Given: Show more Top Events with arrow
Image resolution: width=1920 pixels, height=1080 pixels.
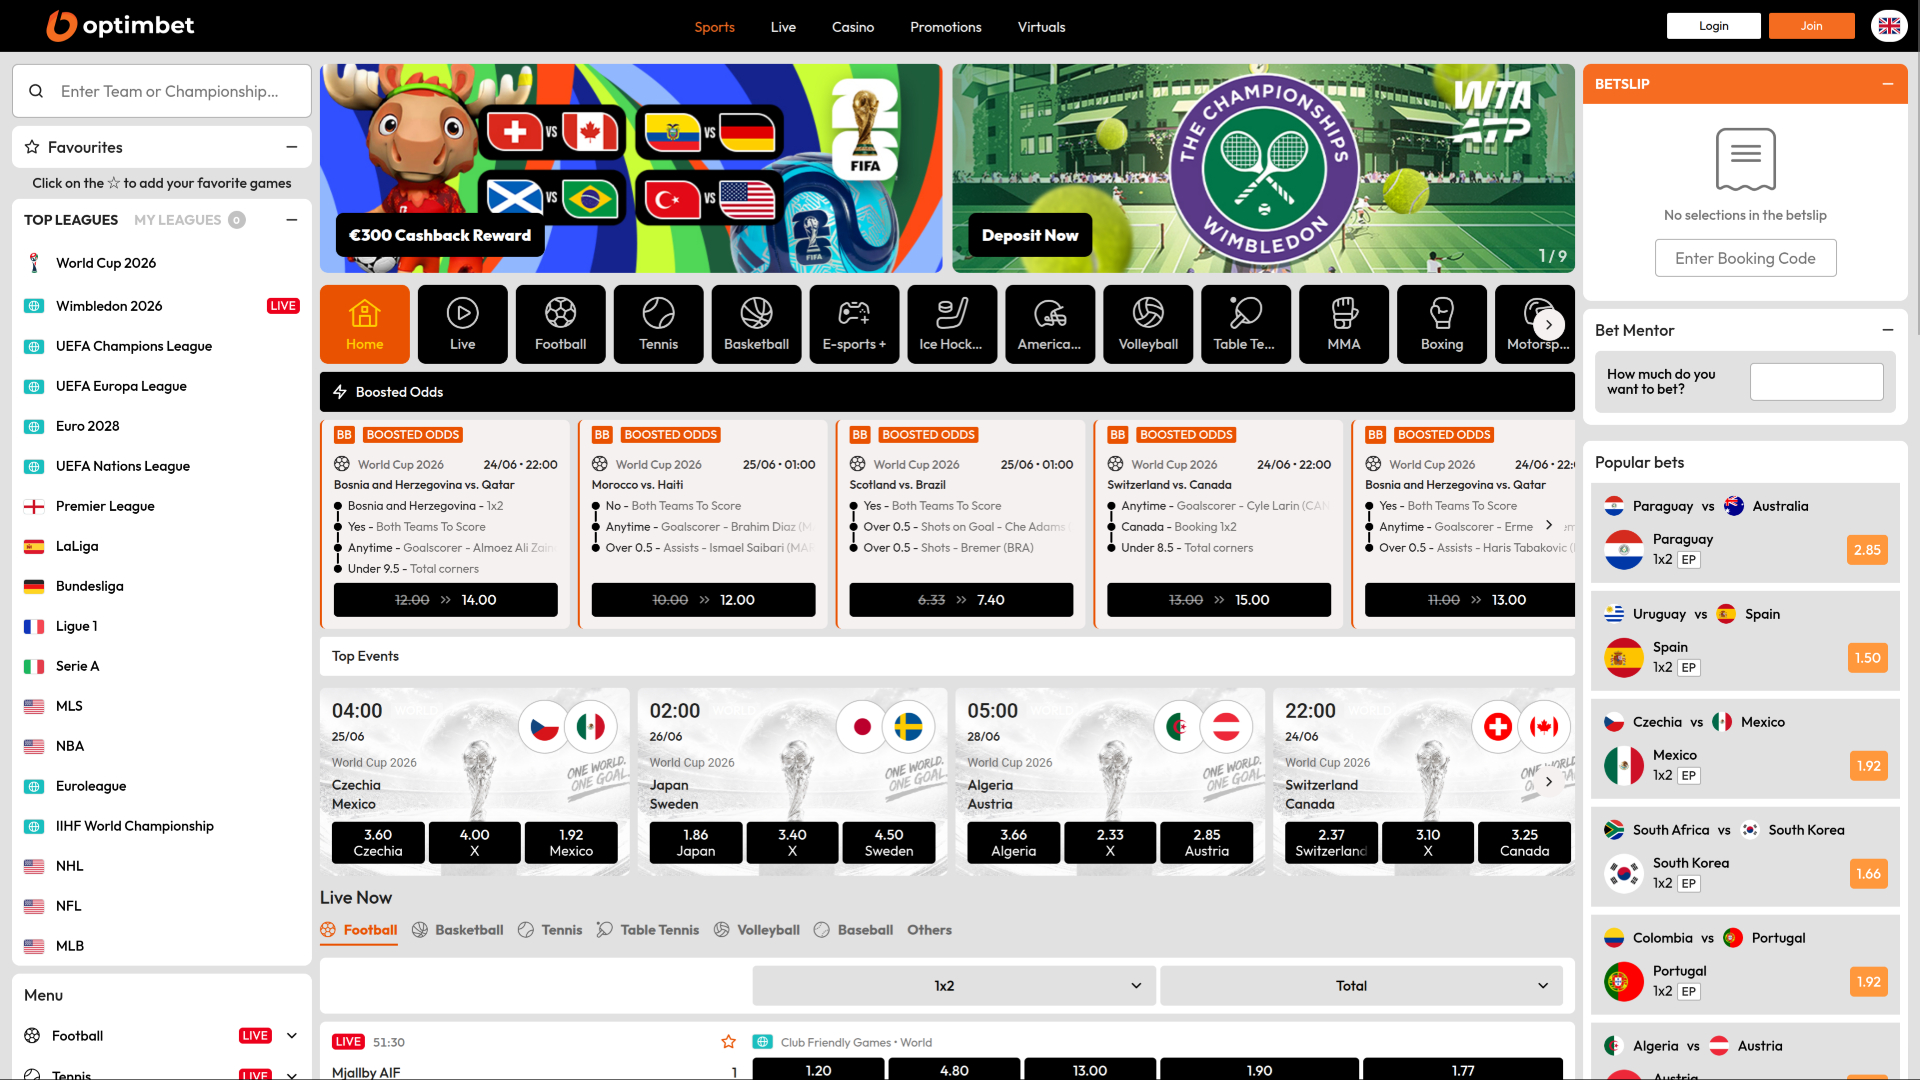Looking at the screenshot, I should (x=1549, y=782).
